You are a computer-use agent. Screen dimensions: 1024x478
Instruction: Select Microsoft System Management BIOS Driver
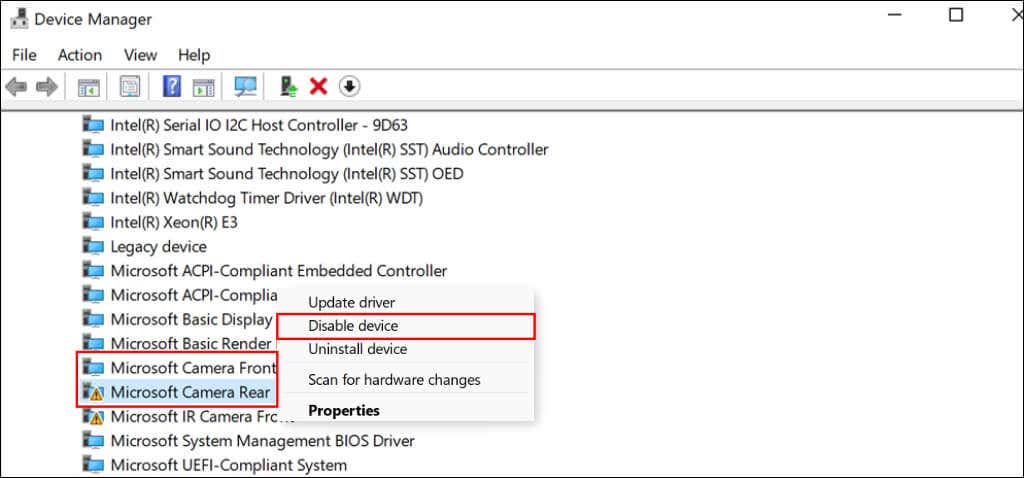[249, 441]
